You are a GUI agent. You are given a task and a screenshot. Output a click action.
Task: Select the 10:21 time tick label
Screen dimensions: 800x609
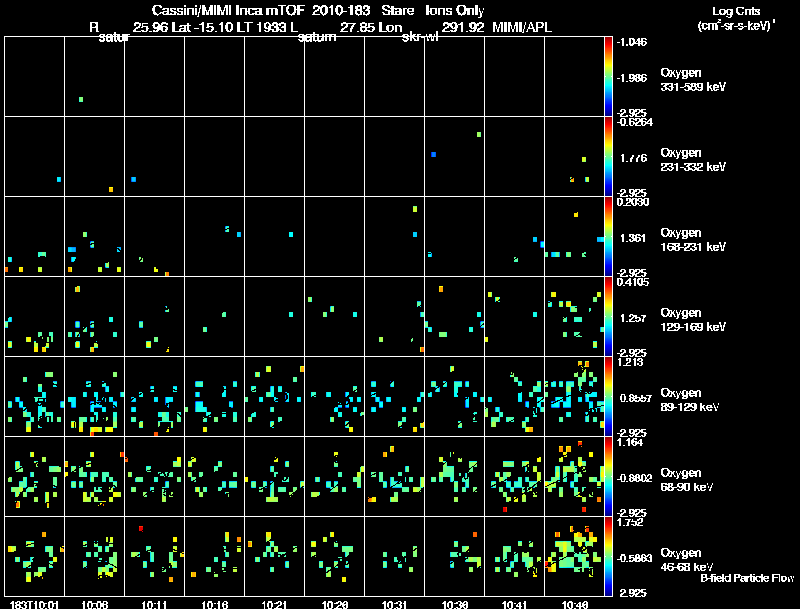[x=274, y=604]
